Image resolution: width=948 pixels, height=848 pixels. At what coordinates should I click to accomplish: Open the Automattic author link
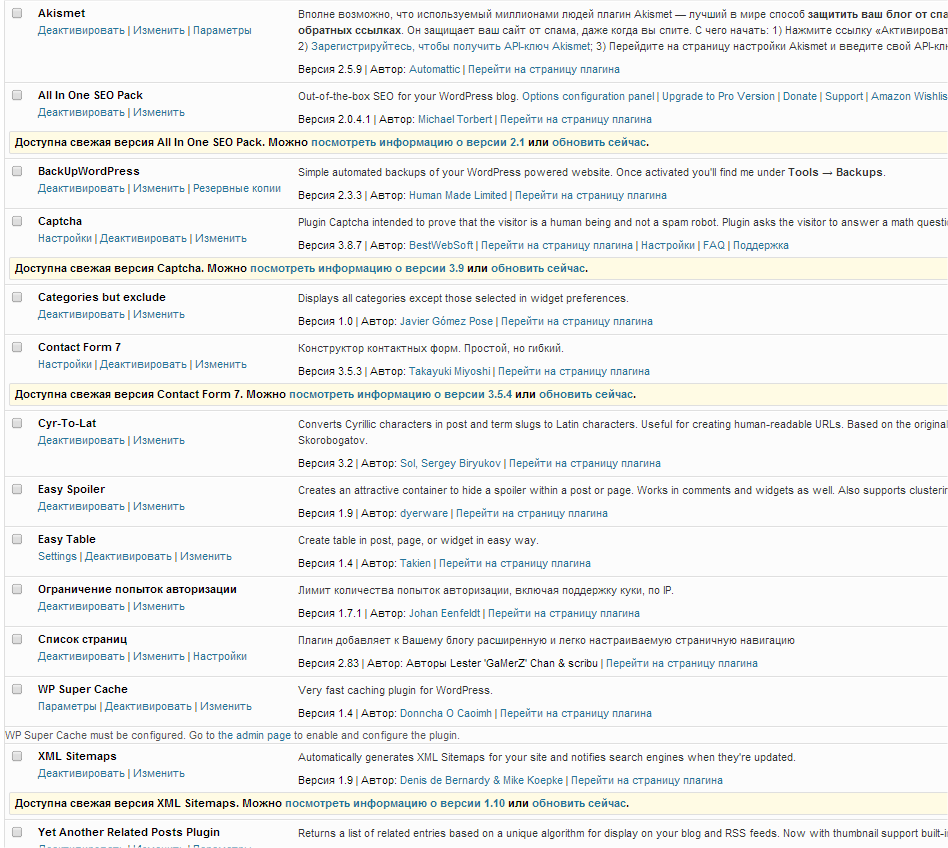(434, 70)
